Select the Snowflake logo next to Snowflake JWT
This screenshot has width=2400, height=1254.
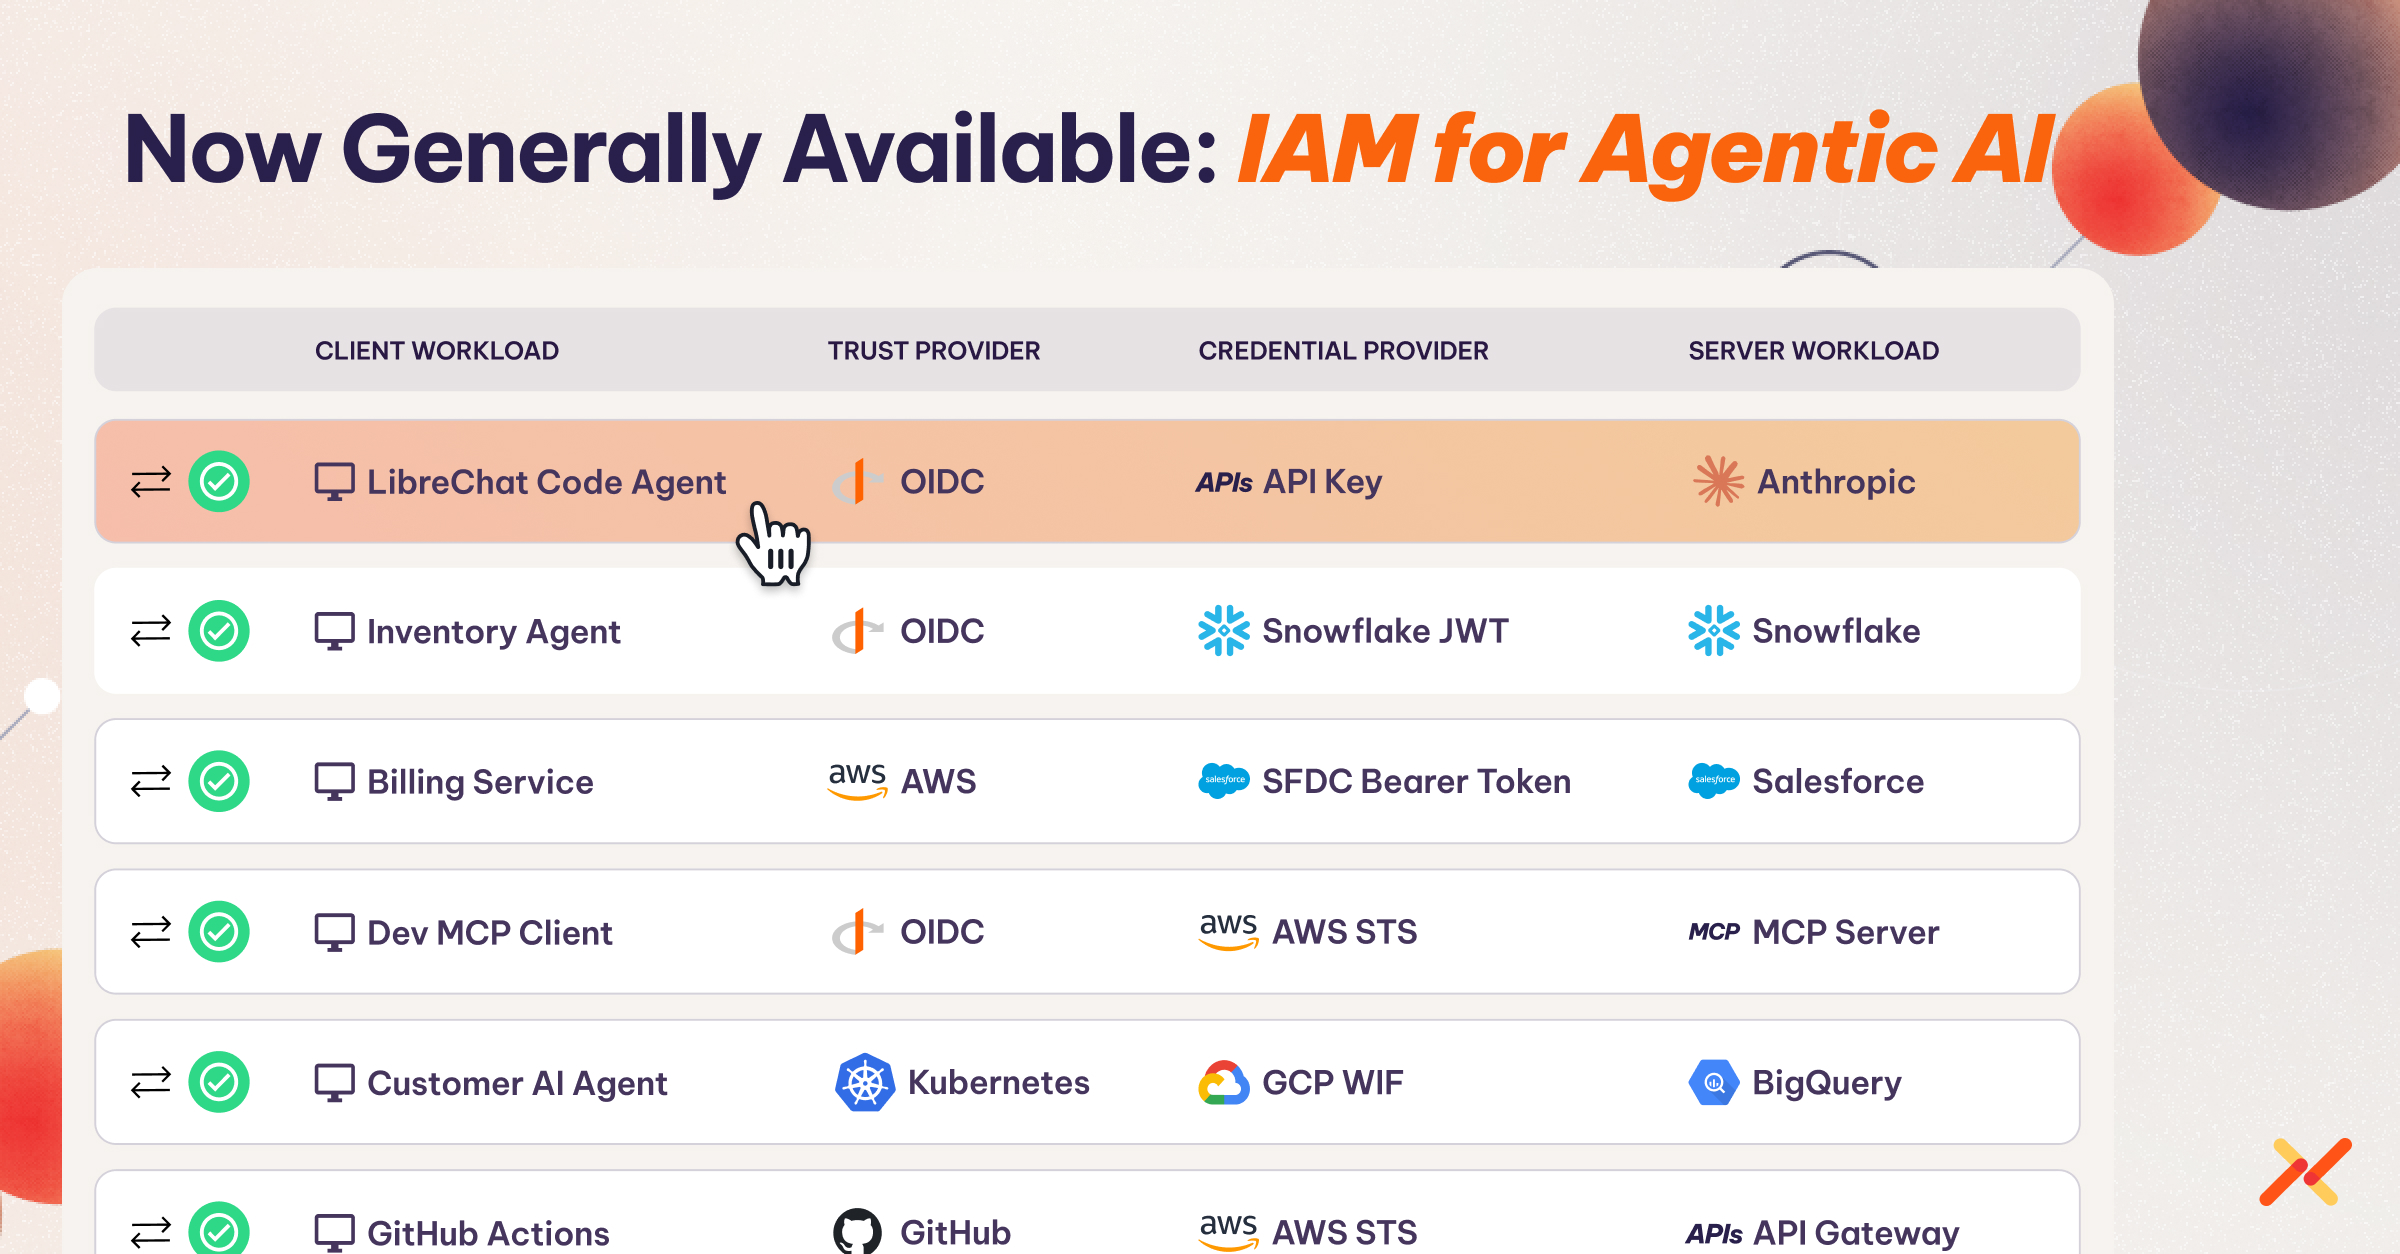click(x=1222, y=631)
